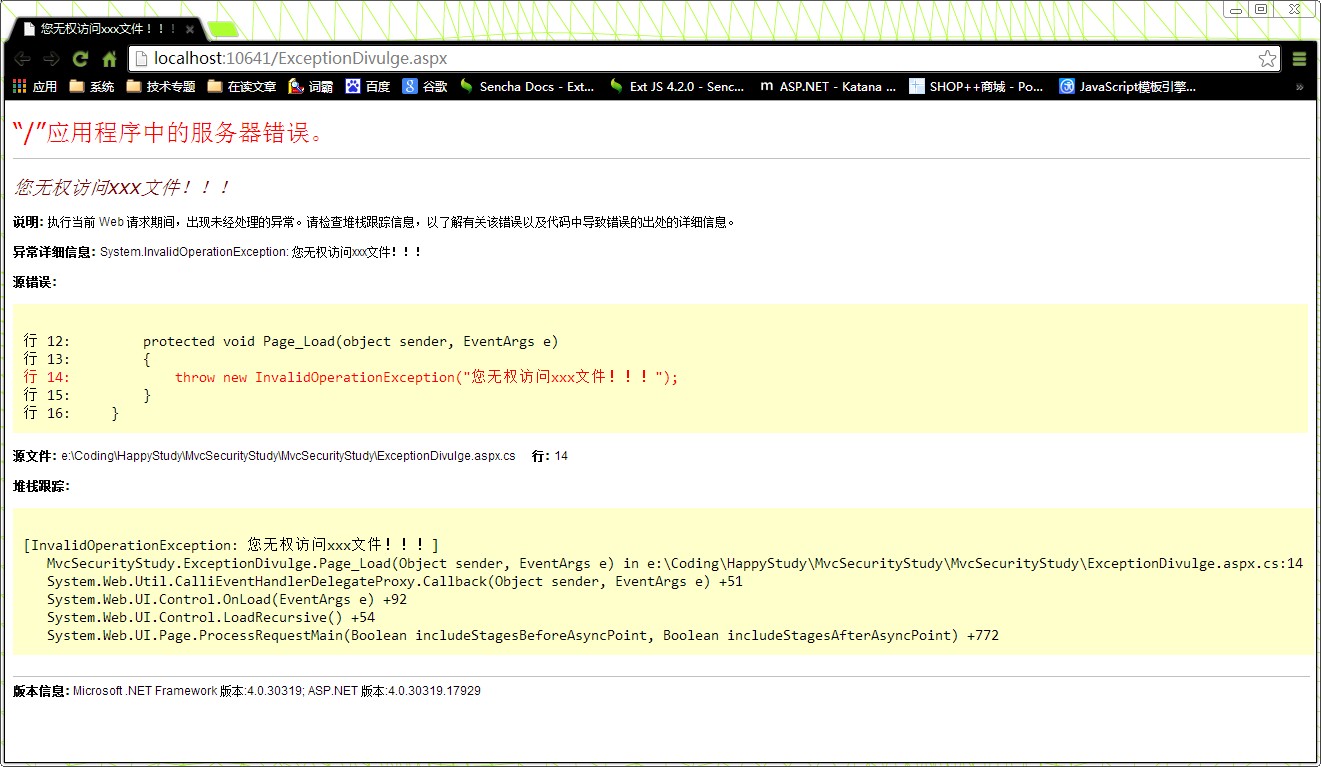Reload the page with the refresh icon
The image size is (1321, 767).
pyautogui.click(x=80, y=59)
